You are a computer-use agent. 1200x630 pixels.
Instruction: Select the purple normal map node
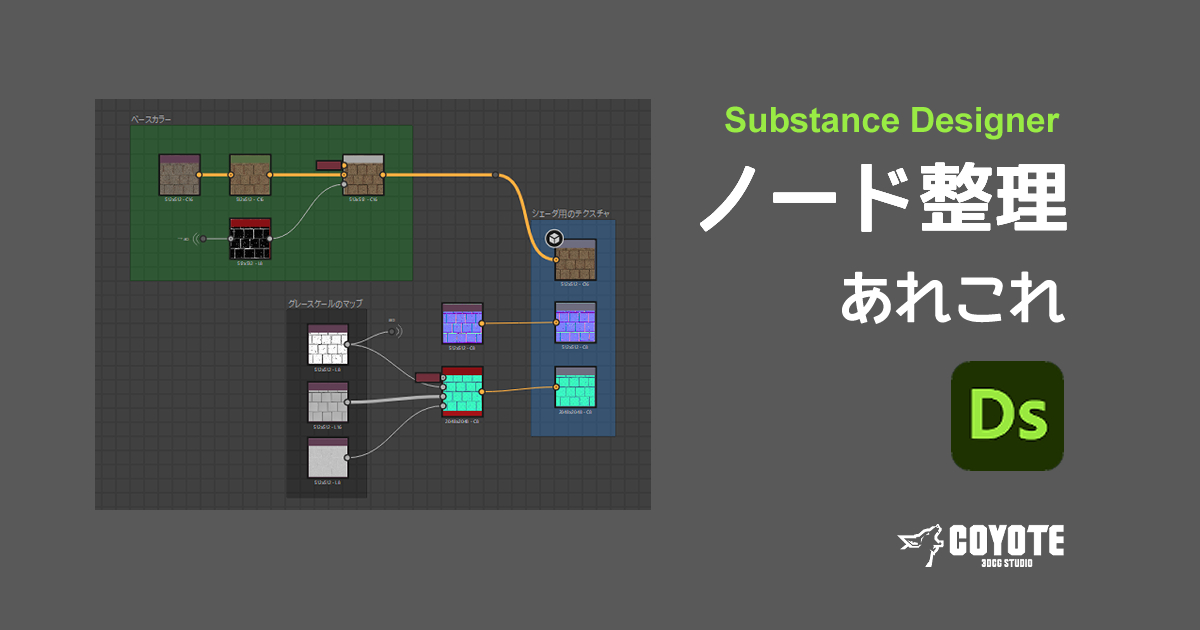pyautogui.click(x=462, y=322)
